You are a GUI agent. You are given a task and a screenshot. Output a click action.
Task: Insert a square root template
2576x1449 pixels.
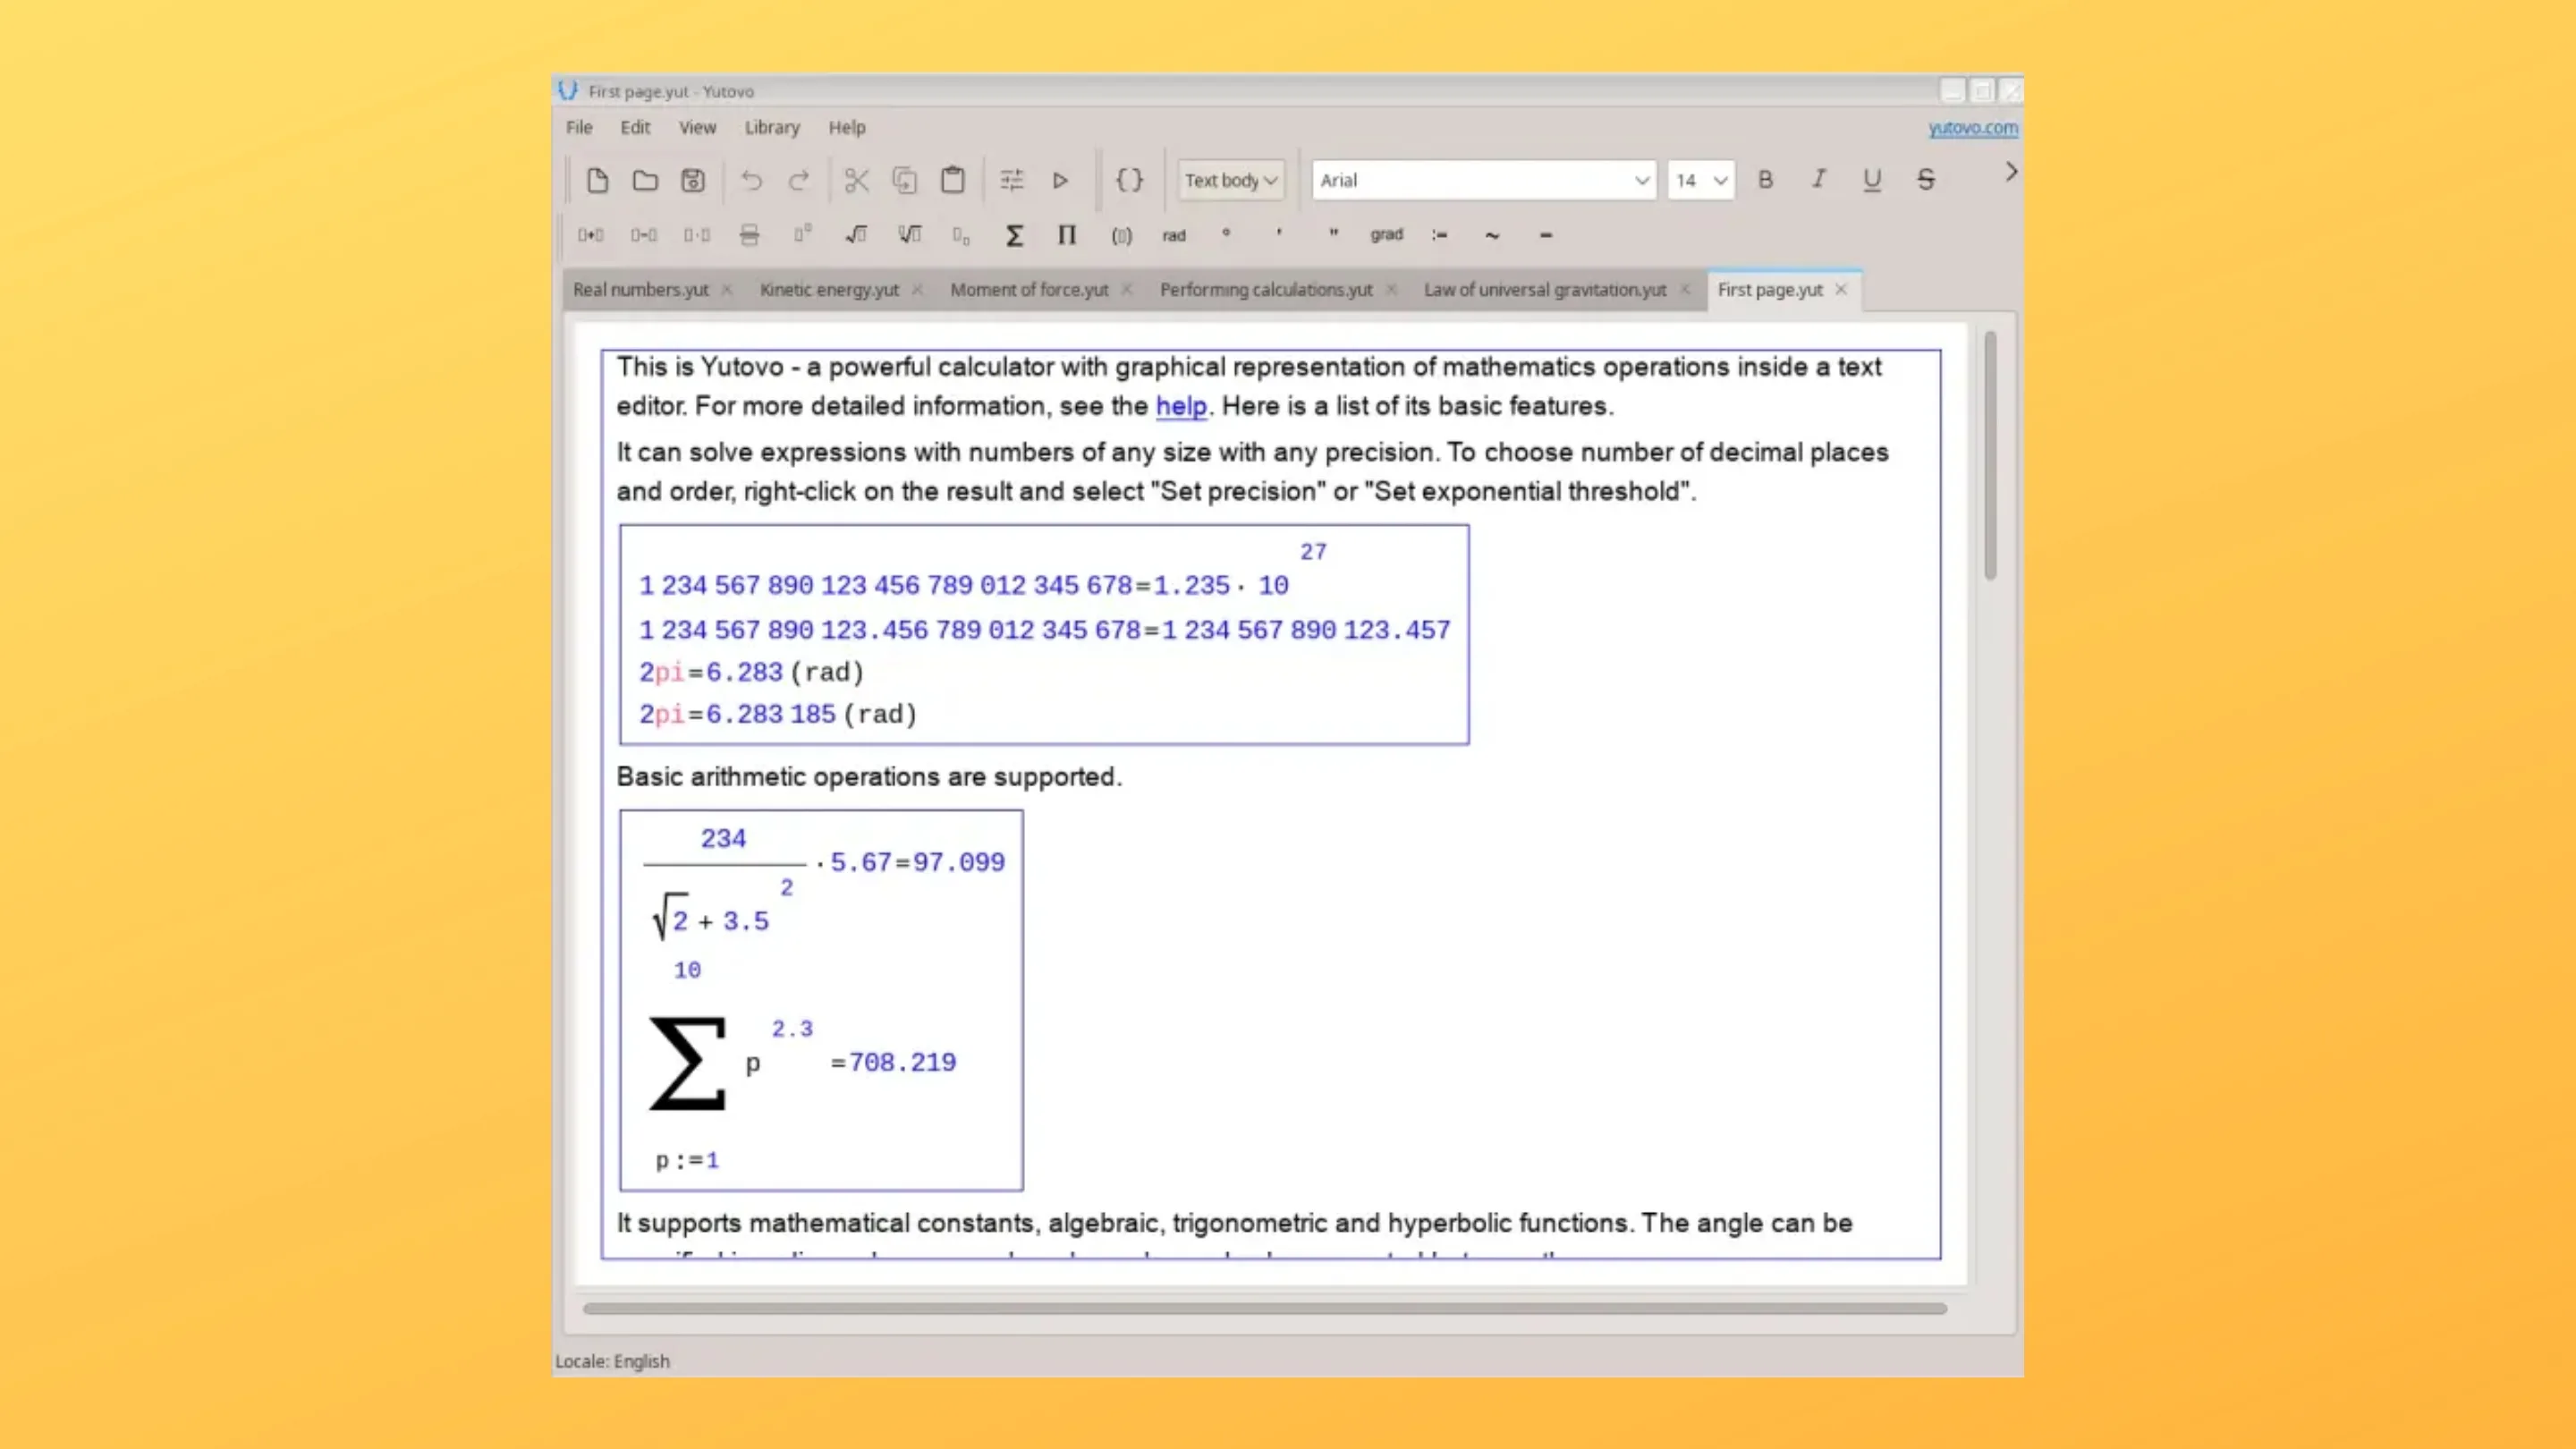(x=856, y=235)
